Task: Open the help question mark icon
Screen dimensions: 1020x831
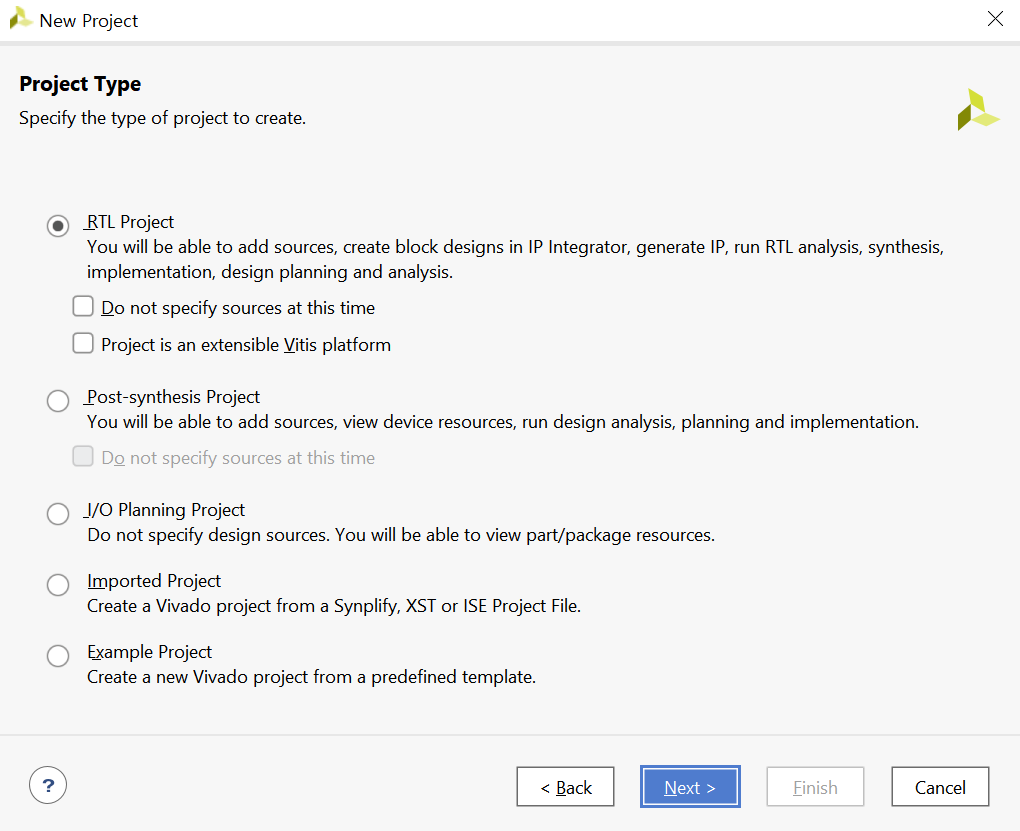Action: (47, 785)
